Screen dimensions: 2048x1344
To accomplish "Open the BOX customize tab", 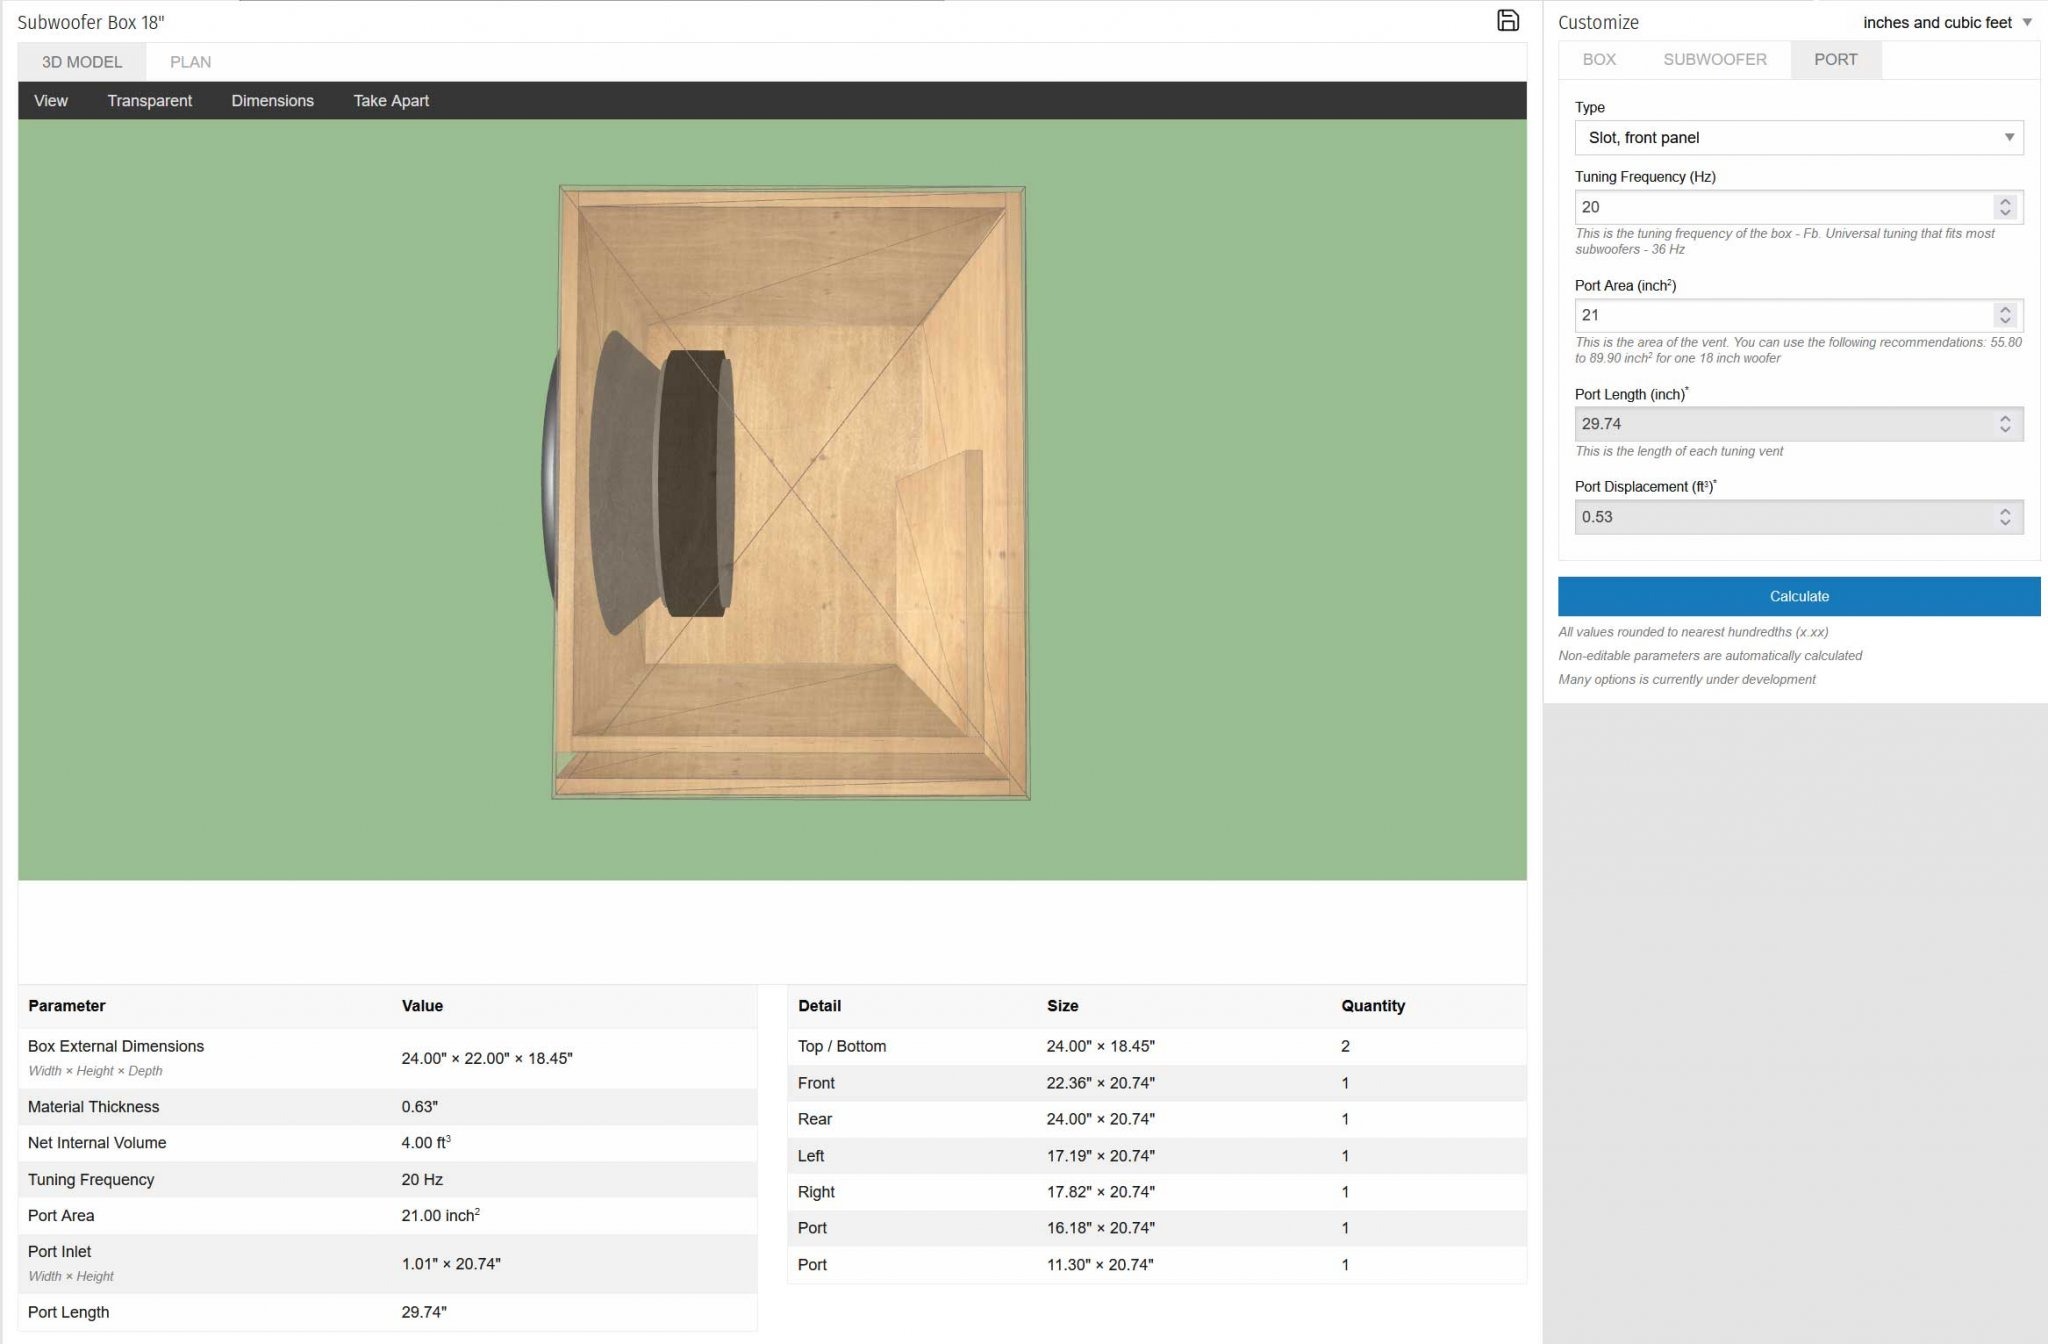I will [1599, 60].
